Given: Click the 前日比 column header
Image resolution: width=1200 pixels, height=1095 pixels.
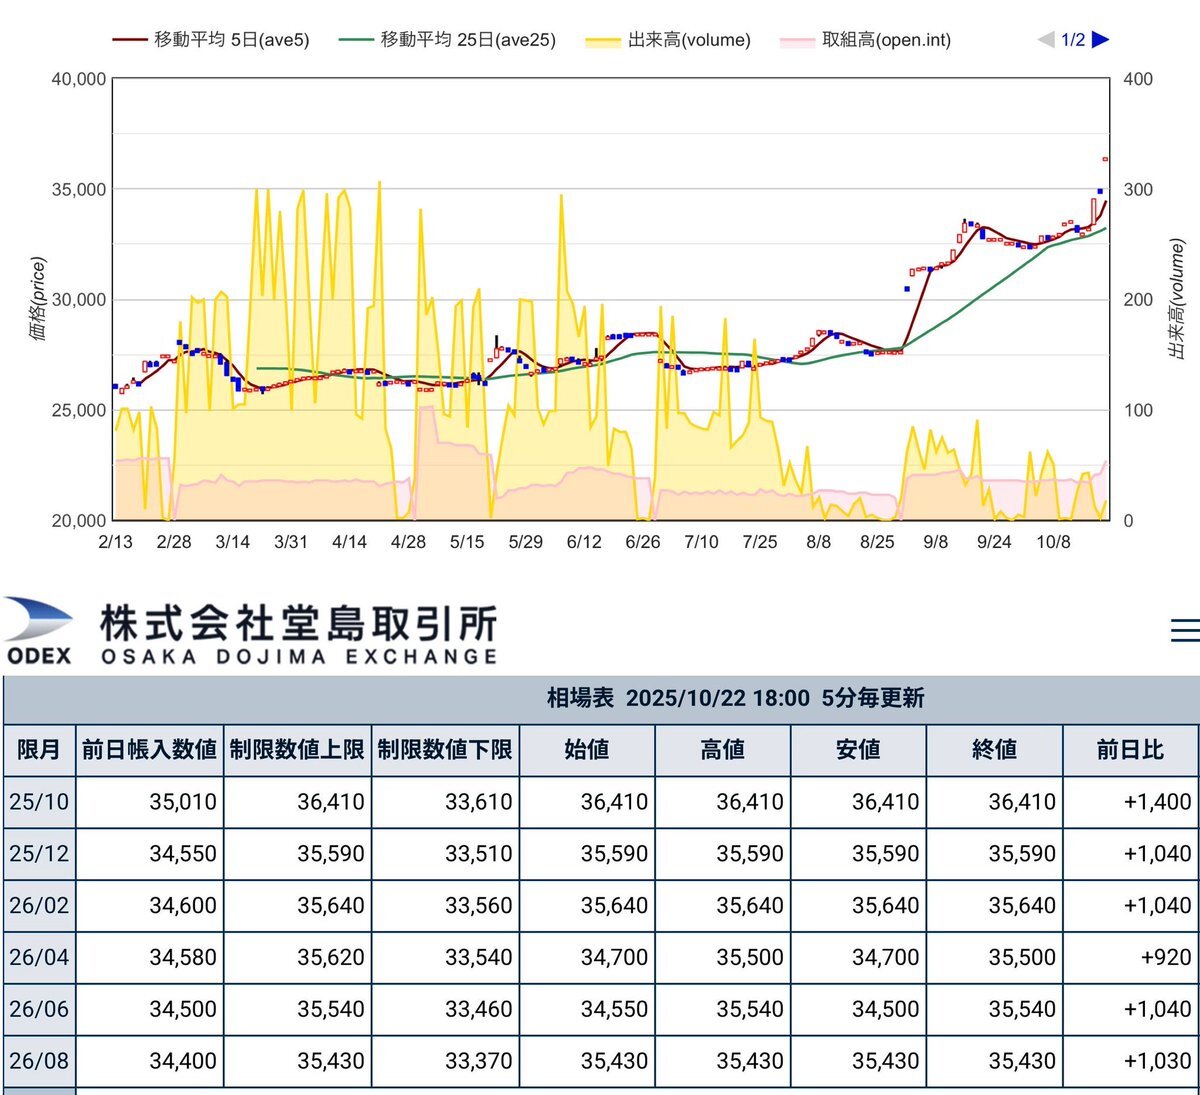Looking at the screenshot, I should (x=1130, y=750).
